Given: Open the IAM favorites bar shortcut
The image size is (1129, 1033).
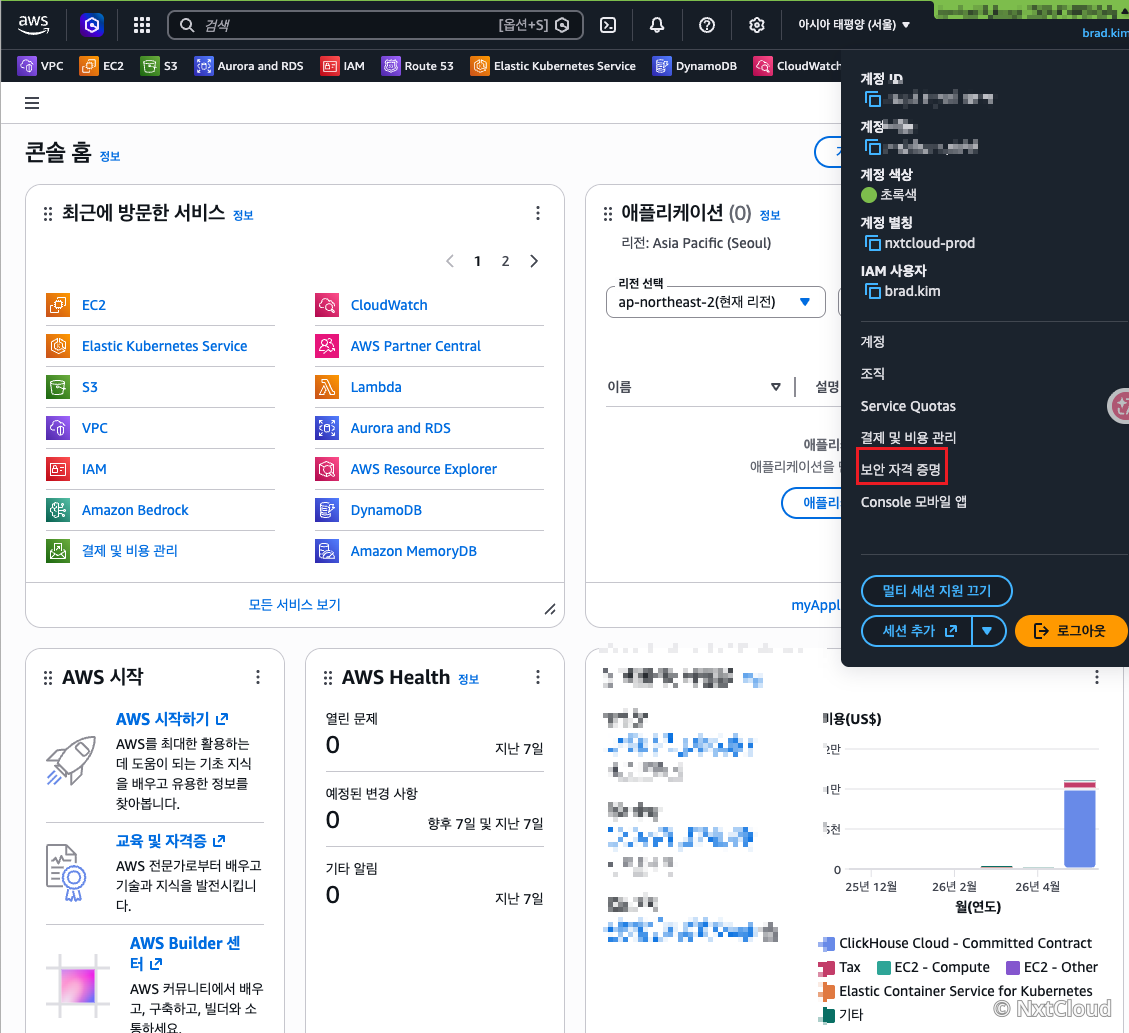Looking at the screenshot, I should tap(343, 66).
